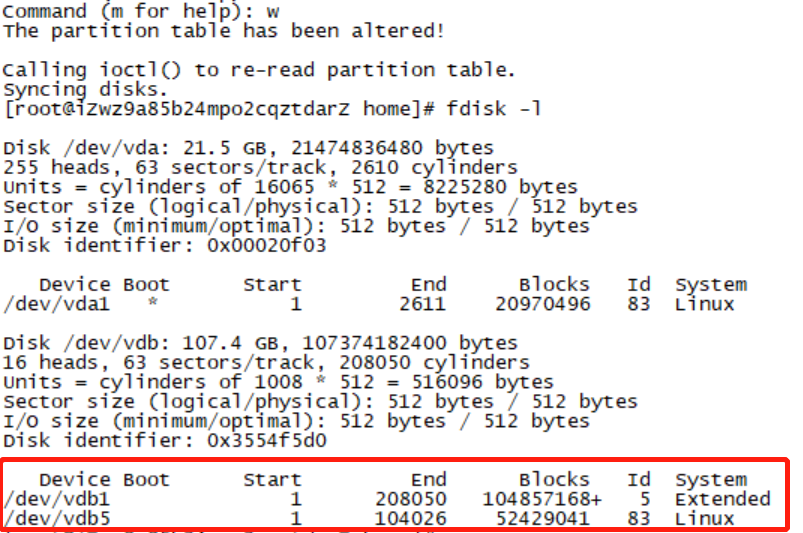Click the 'Extended' system type text

723,499
